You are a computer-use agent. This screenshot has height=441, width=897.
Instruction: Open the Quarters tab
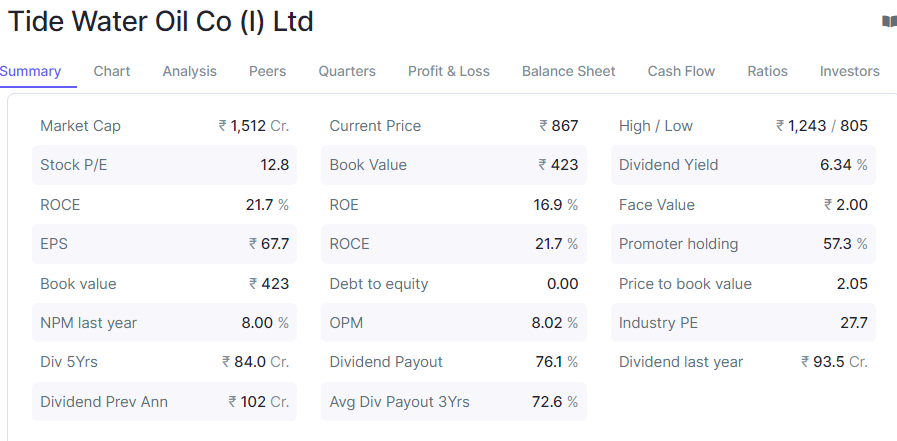pos(347,71)
